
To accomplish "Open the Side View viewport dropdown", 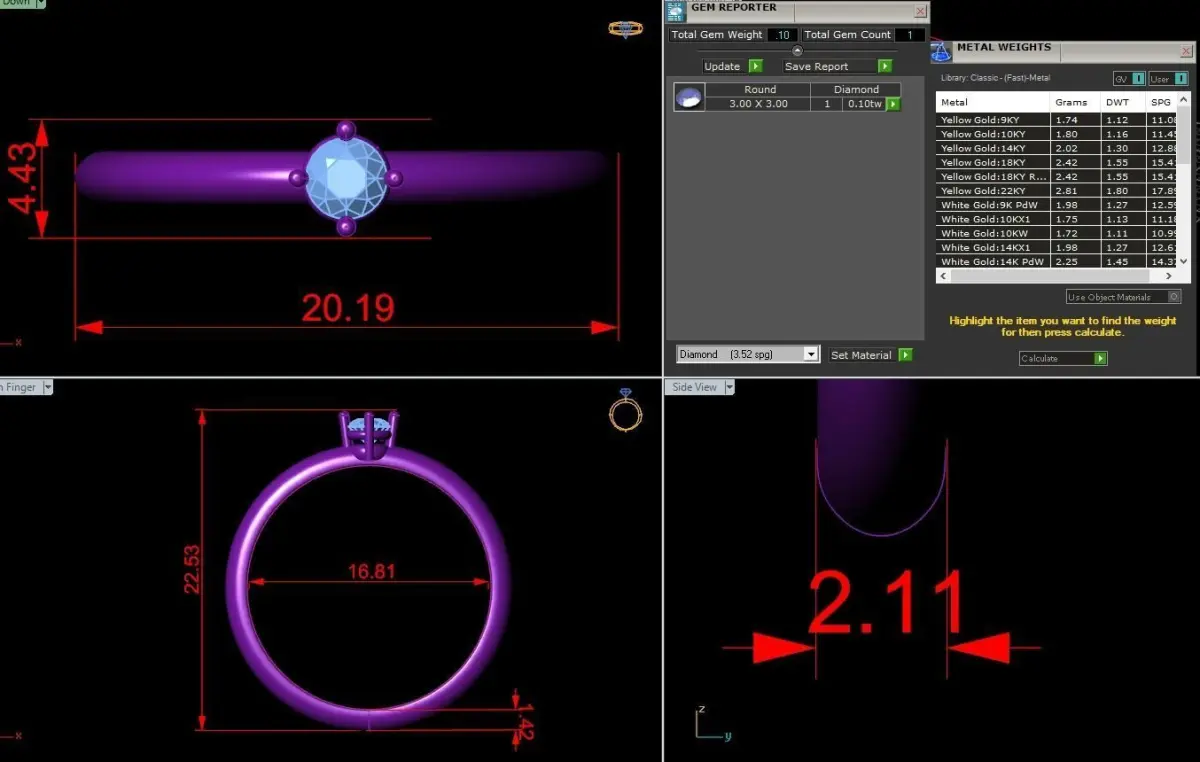I will tap(729, 387).
